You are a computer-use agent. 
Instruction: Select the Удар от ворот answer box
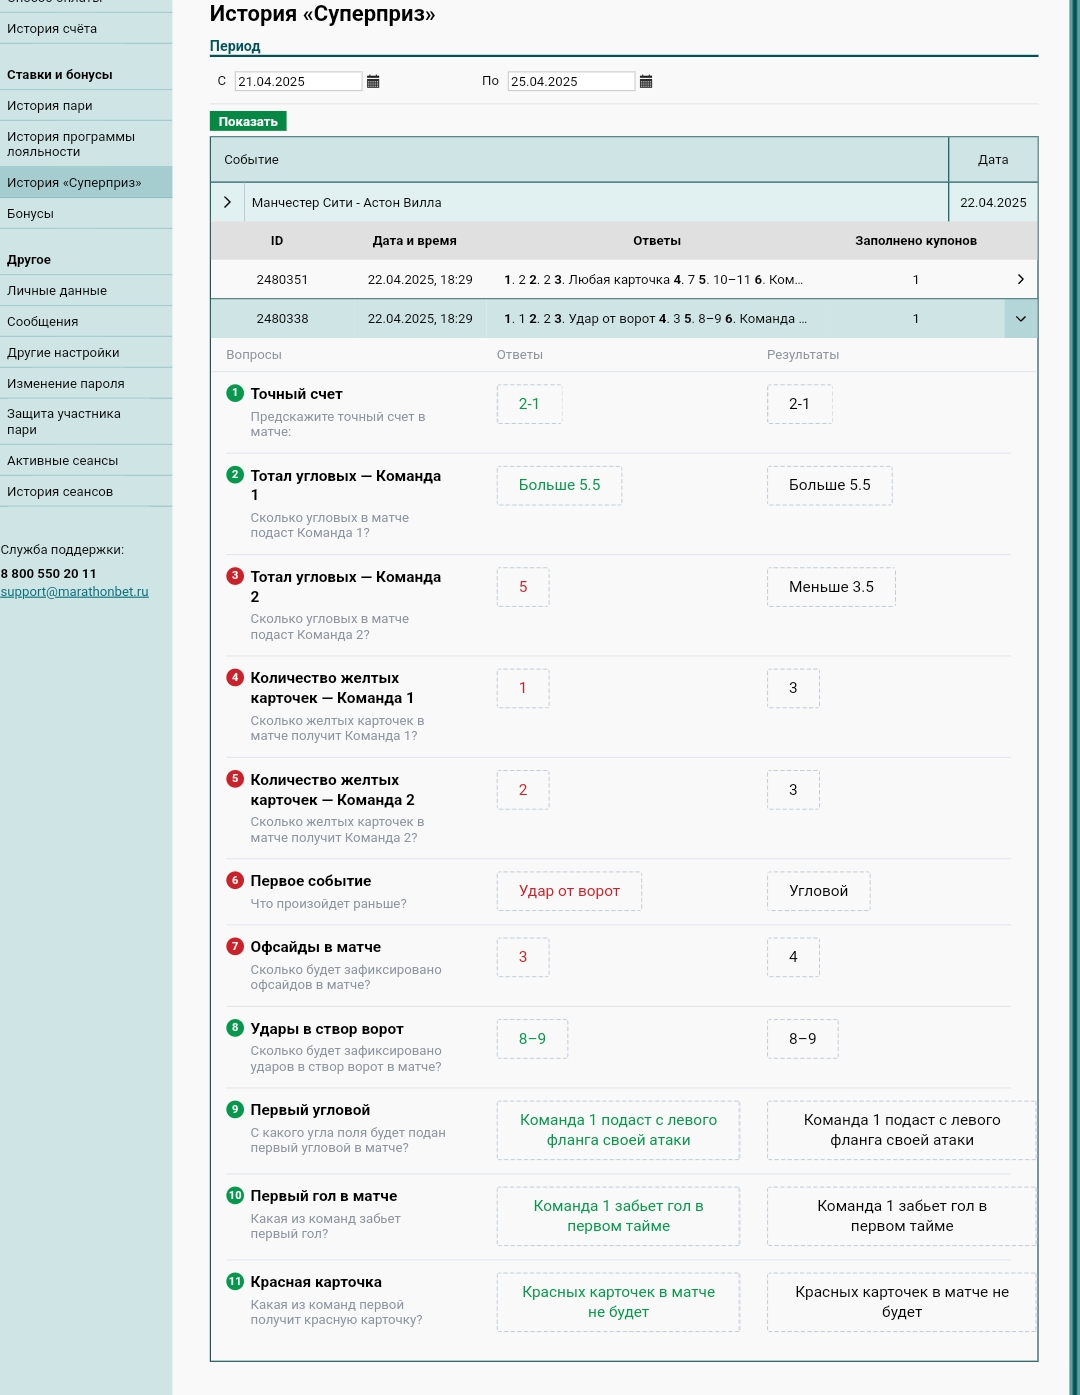click(x=569, y=891)
